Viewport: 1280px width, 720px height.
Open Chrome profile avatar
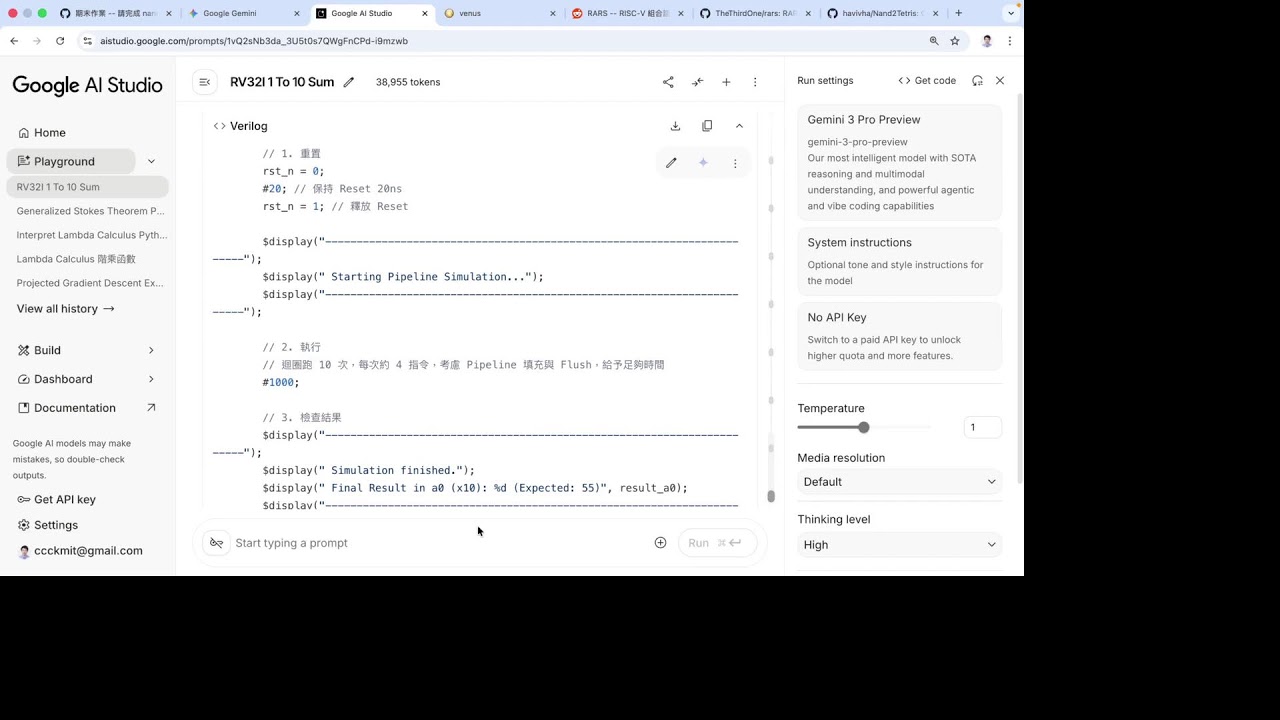tap(987, 41)
